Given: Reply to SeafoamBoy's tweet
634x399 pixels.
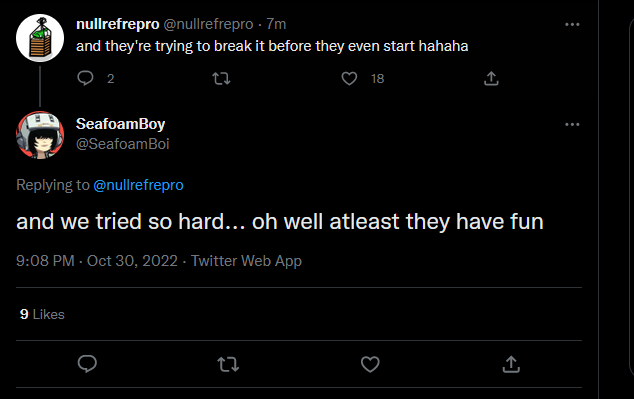Looking at the screenshot, I should click(x=87, y=364).
